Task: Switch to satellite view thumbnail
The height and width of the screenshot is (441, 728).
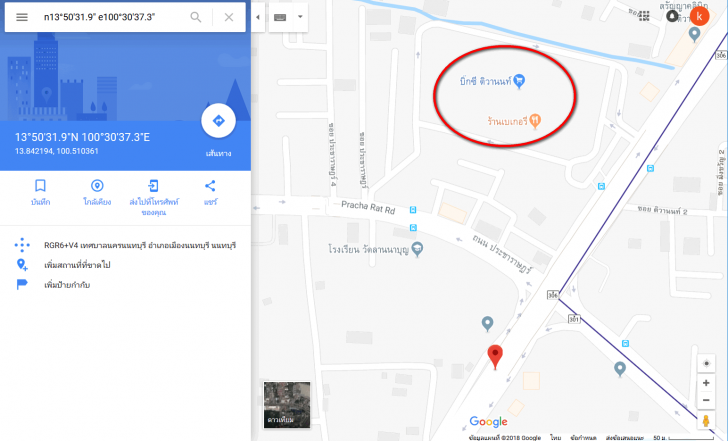Action: click(287, 405)
